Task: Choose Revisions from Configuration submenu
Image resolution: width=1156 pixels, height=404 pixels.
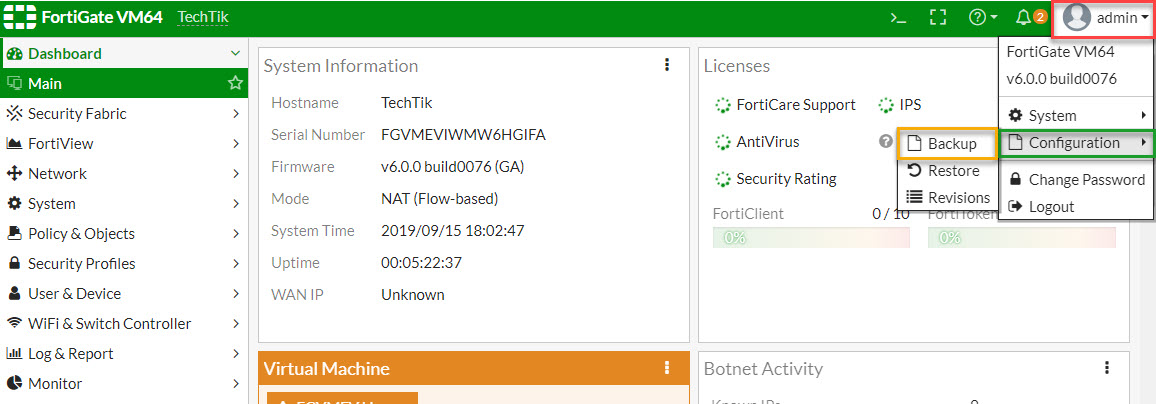Action: (947, 198)
